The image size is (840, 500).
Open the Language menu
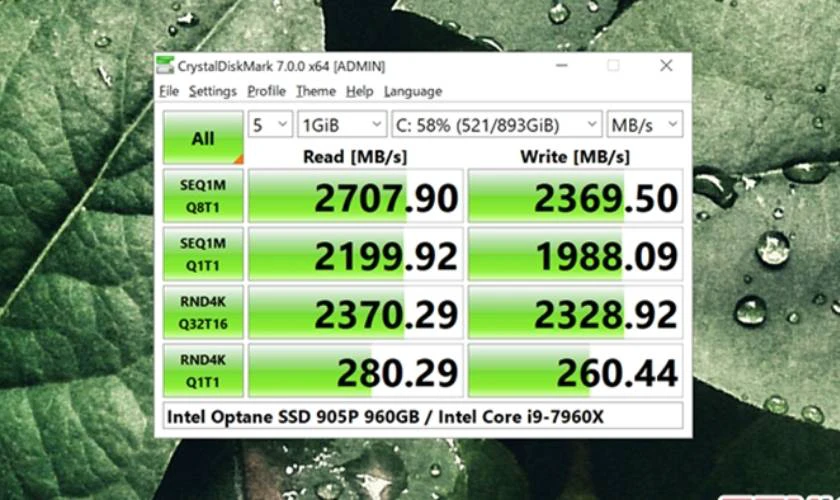click(413, 91)
